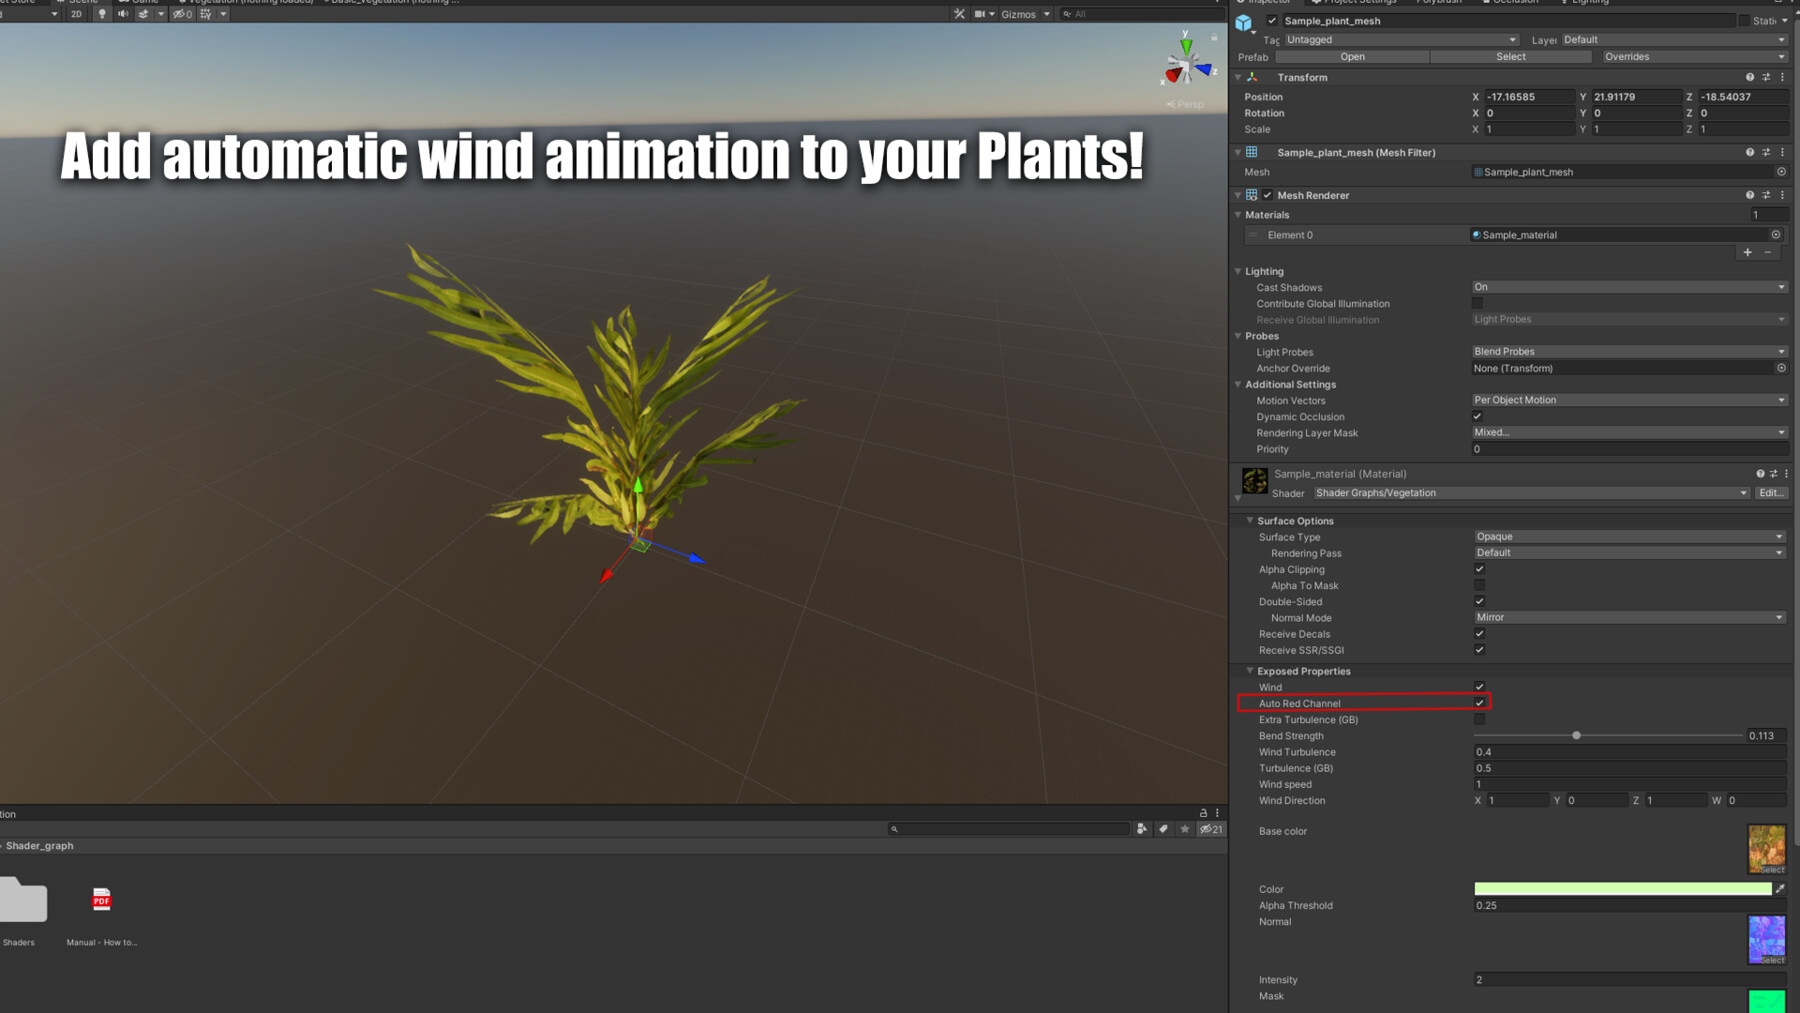Enable Extra Turbulence (GB) checkbox
Image resolution: width=1800 pixels, height=1013 pixels.
[1479, 720]
